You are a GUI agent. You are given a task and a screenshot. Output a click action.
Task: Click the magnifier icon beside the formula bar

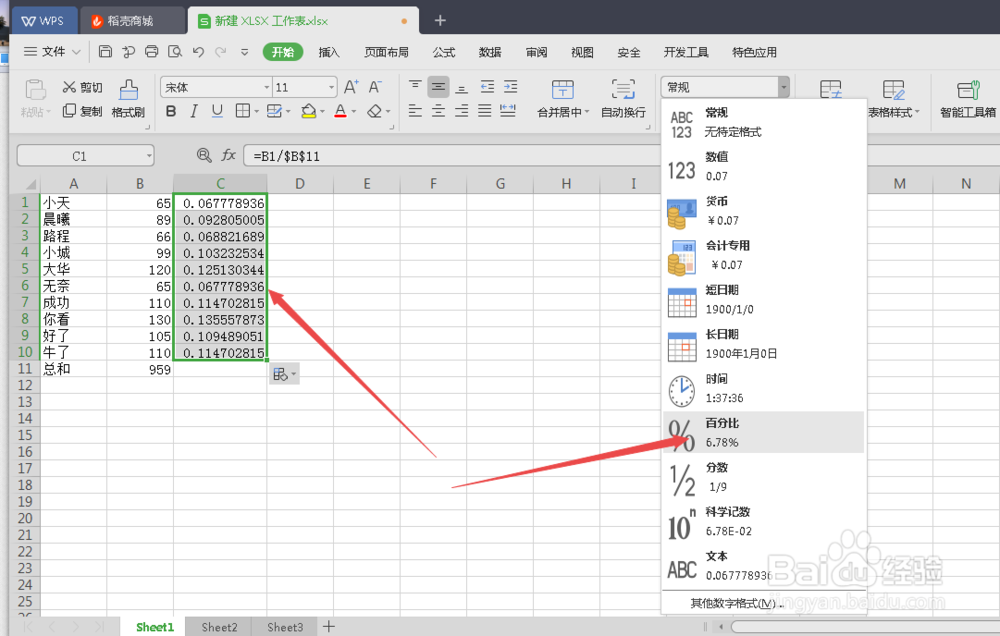point(204,155)
